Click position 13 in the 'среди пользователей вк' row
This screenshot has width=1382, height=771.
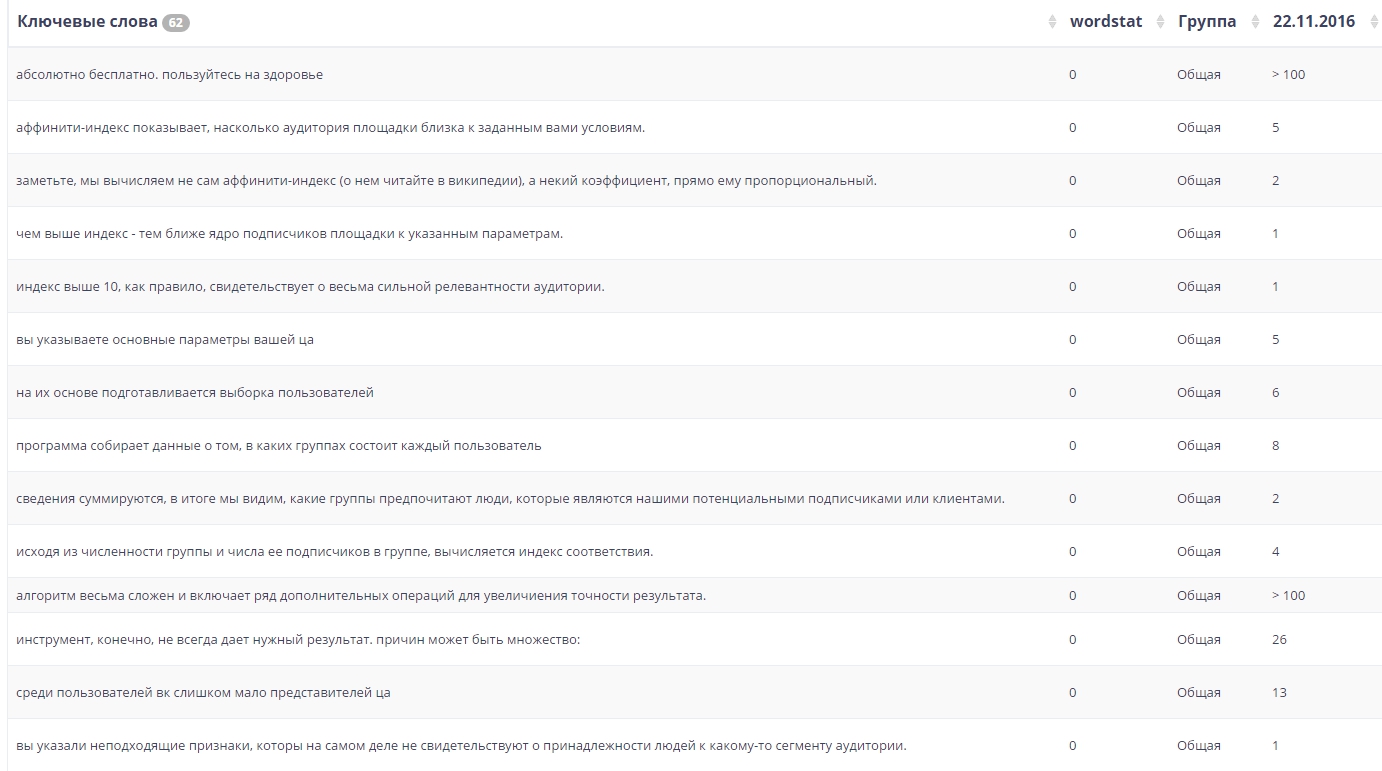point(1279,693)
